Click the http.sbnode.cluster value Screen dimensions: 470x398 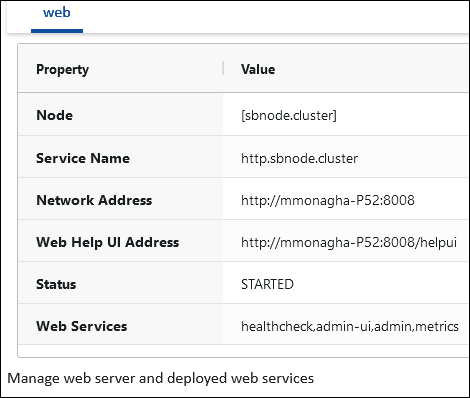click(x=299, y=158)
